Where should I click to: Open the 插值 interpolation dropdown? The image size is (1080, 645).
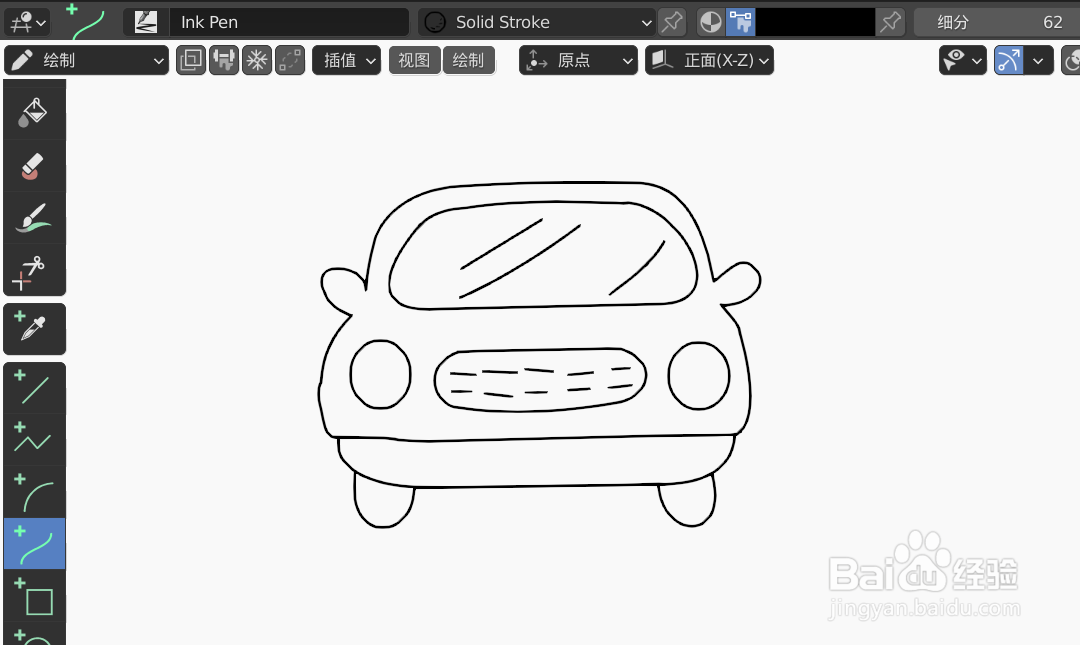(346, 61)
